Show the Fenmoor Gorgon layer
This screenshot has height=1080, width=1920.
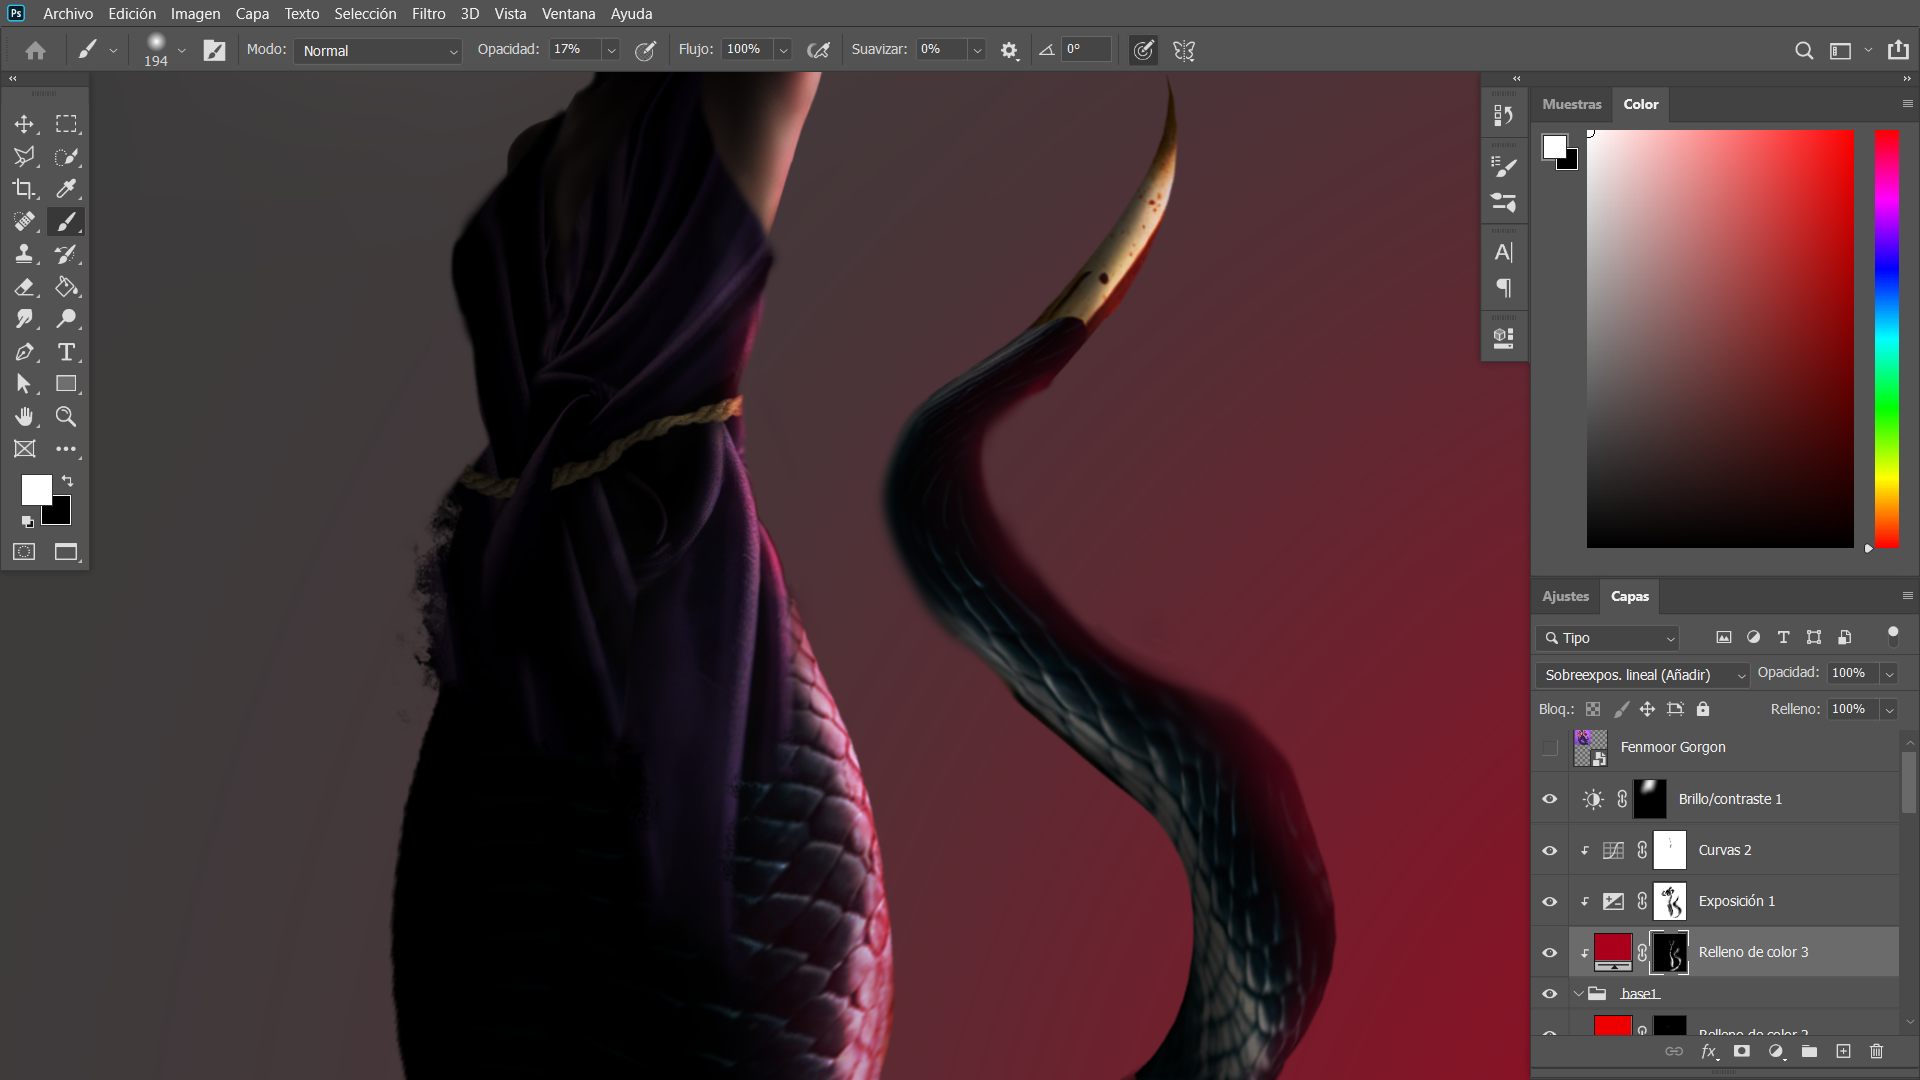1549,747
